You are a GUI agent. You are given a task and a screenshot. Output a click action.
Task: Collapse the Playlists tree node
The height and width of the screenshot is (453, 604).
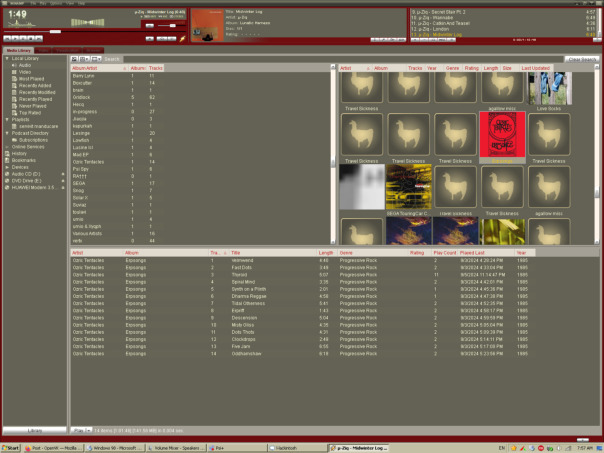tap(7, 119)
